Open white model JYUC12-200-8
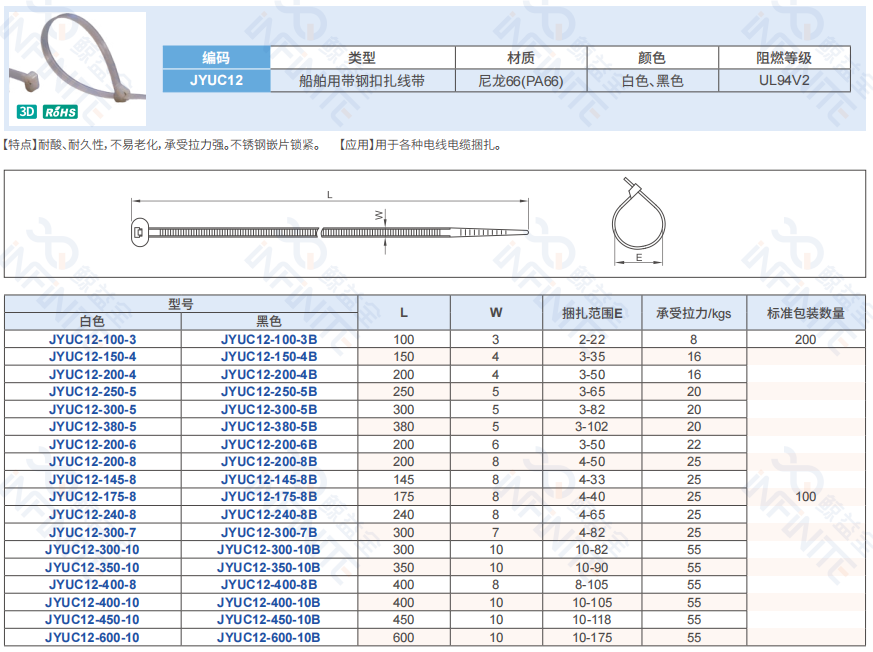The width and height of the screenshot is (873, 652). click(92, 462)
